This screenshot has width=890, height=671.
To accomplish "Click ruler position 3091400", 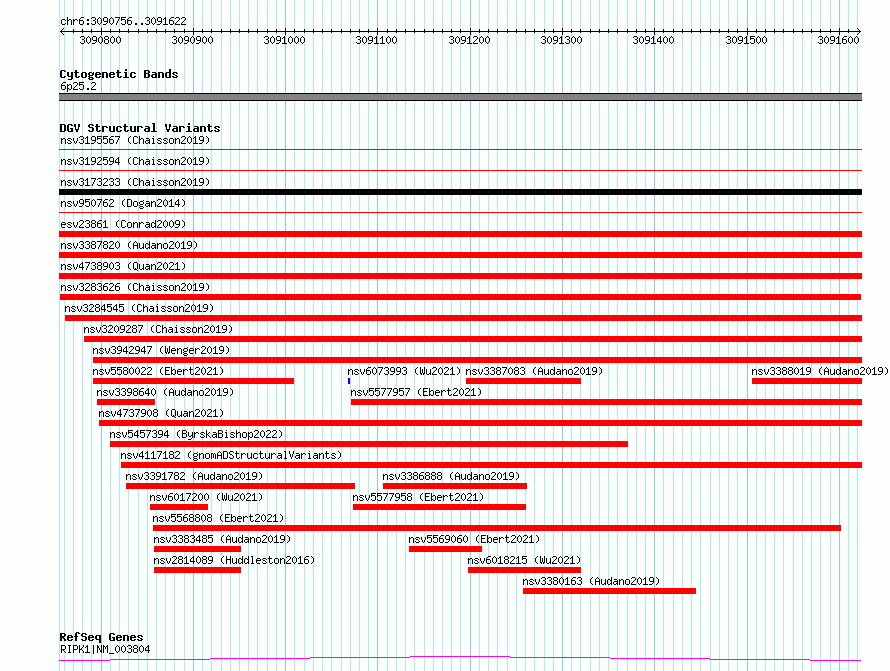I will tap(653, 40).
